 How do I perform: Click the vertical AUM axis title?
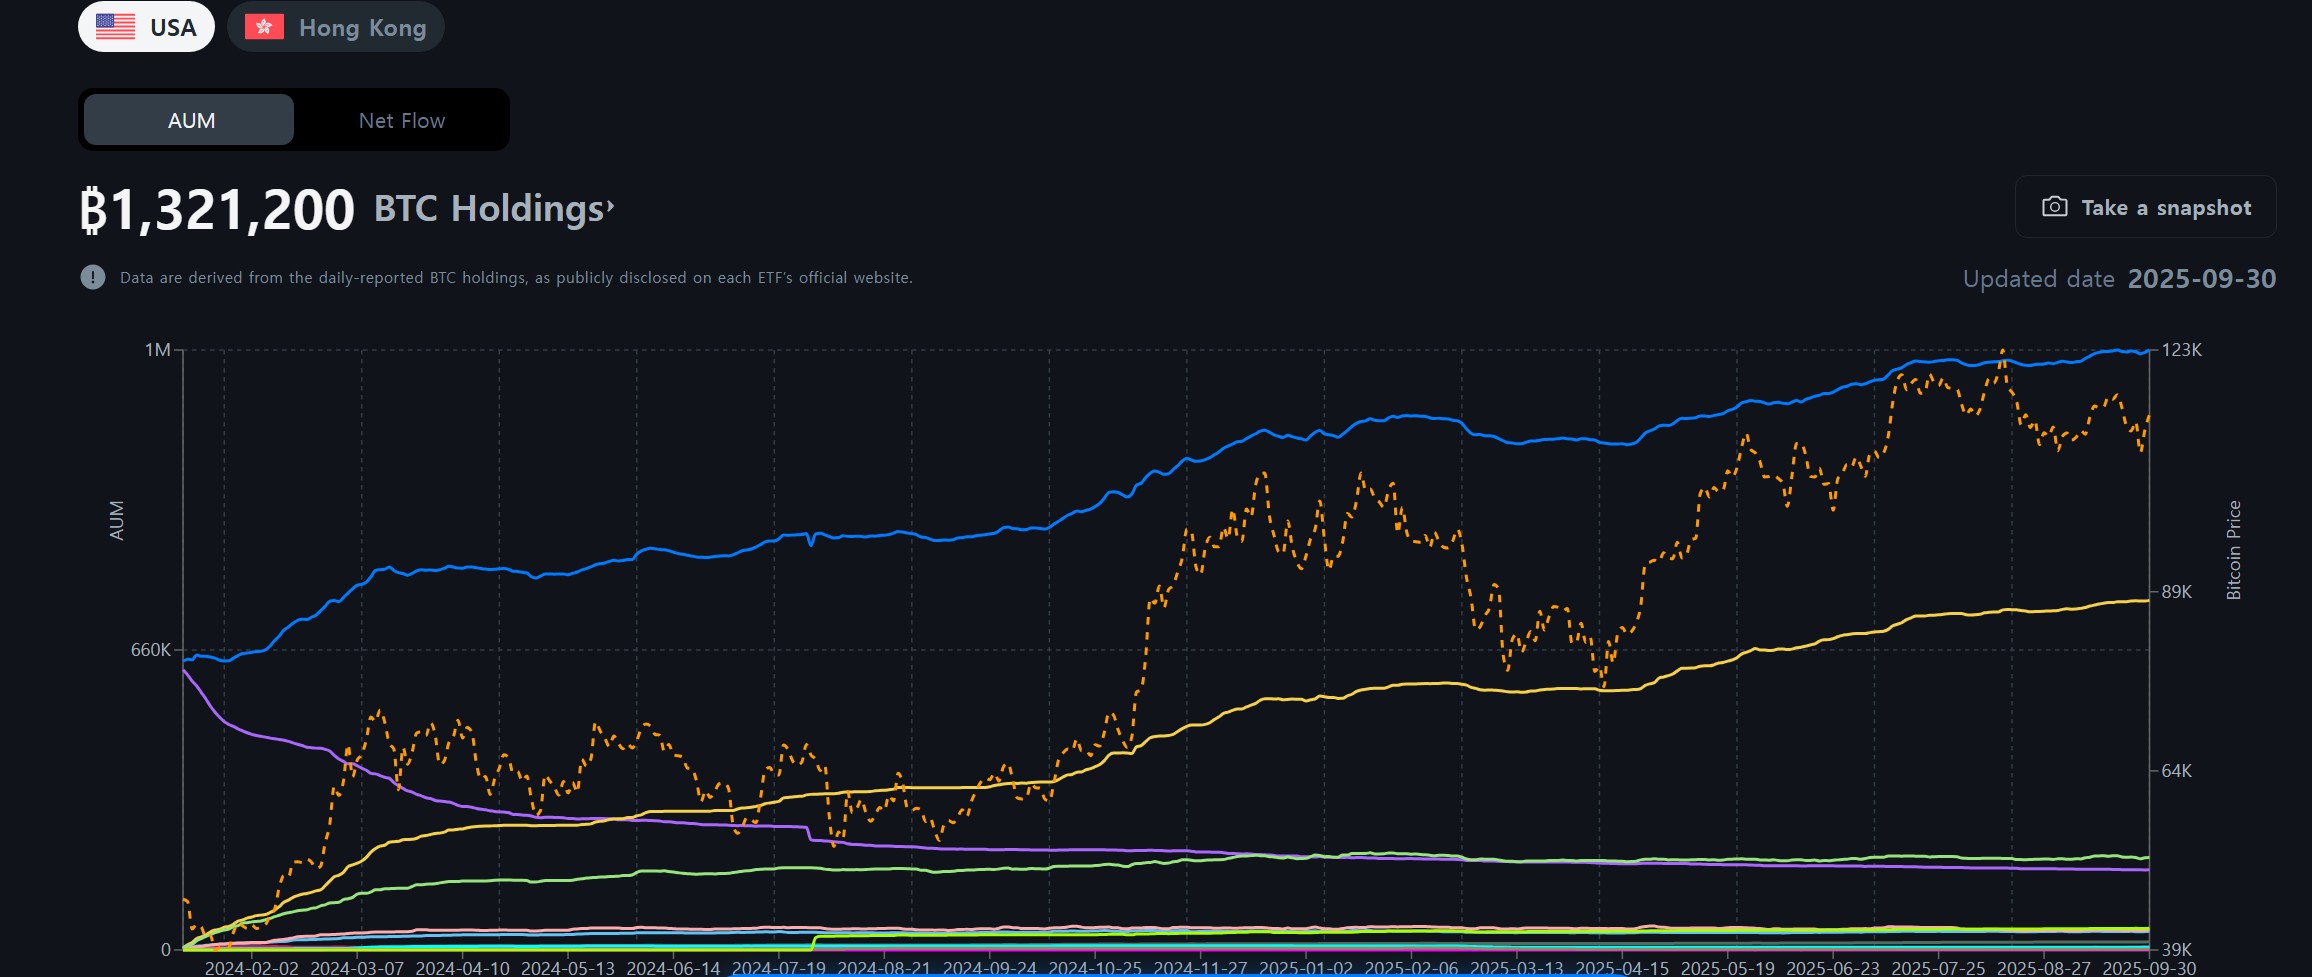(x=117, y=521)
